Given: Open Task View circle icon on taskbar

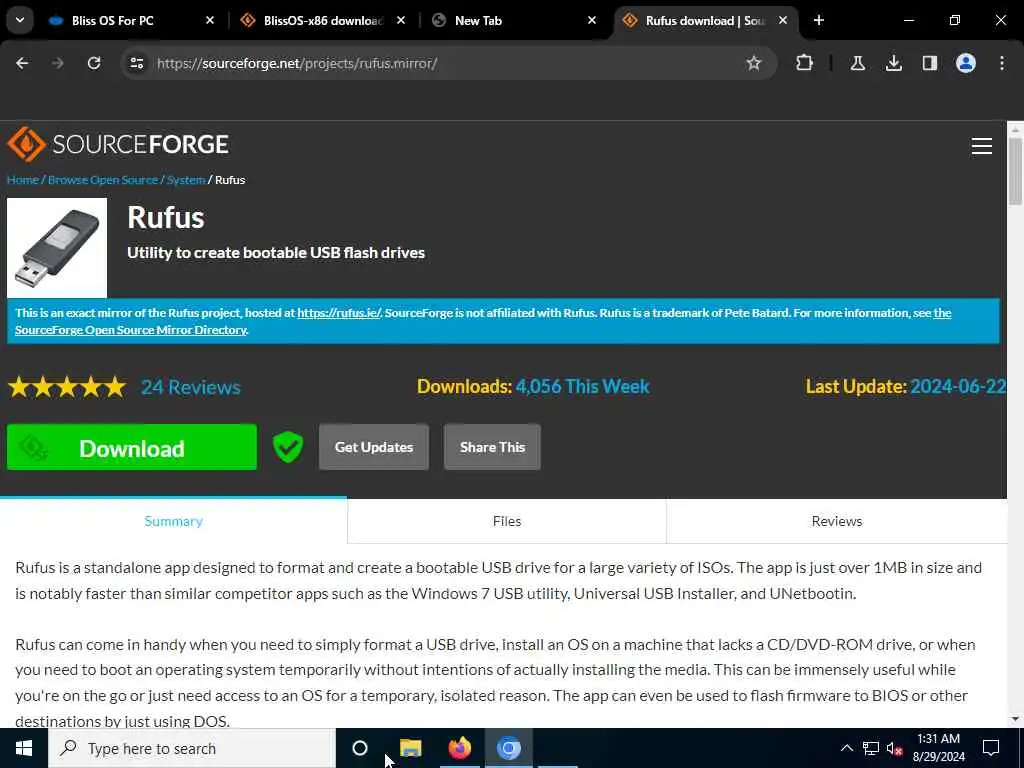Looking at the screenshot, I should click(360, 748).
